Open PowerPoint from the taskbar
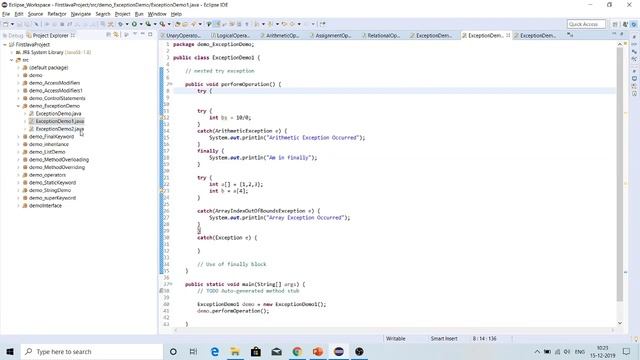Screen dimensions: 640x360 (318, 351)
